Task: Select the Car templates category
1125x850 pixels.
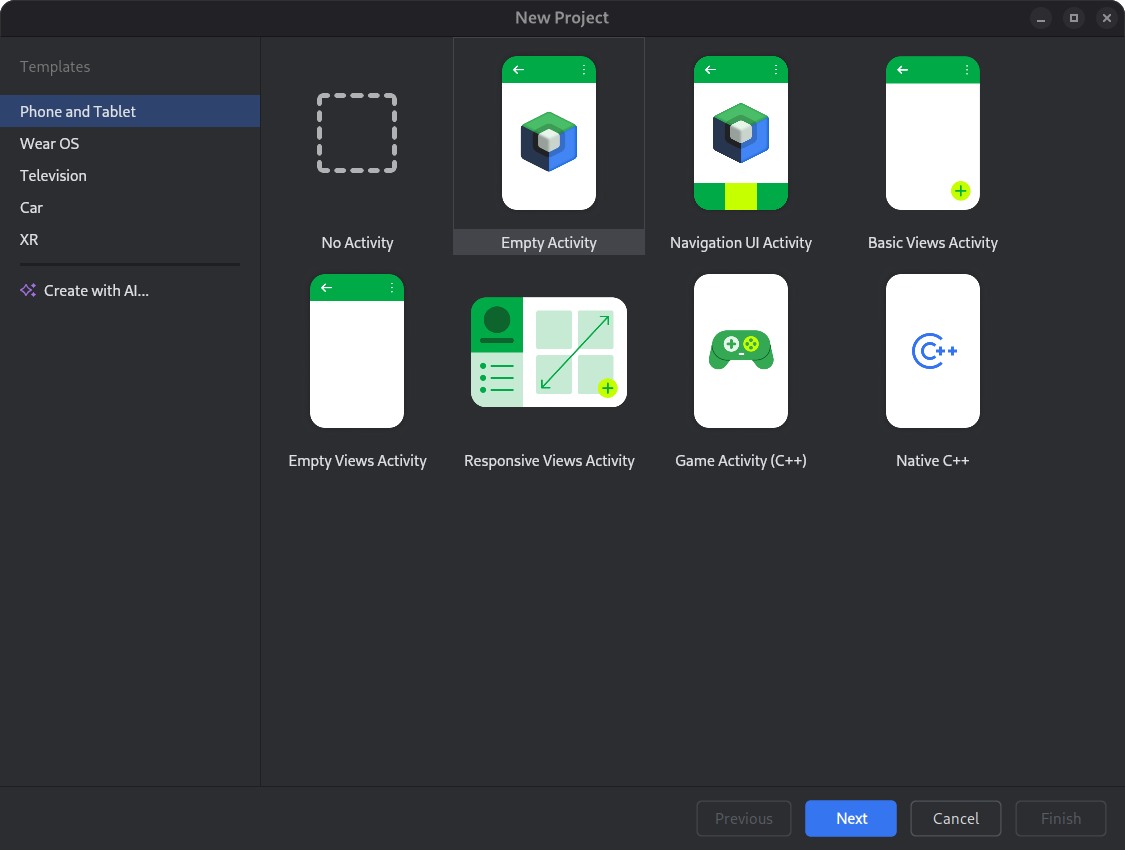Action: point(31,207)
